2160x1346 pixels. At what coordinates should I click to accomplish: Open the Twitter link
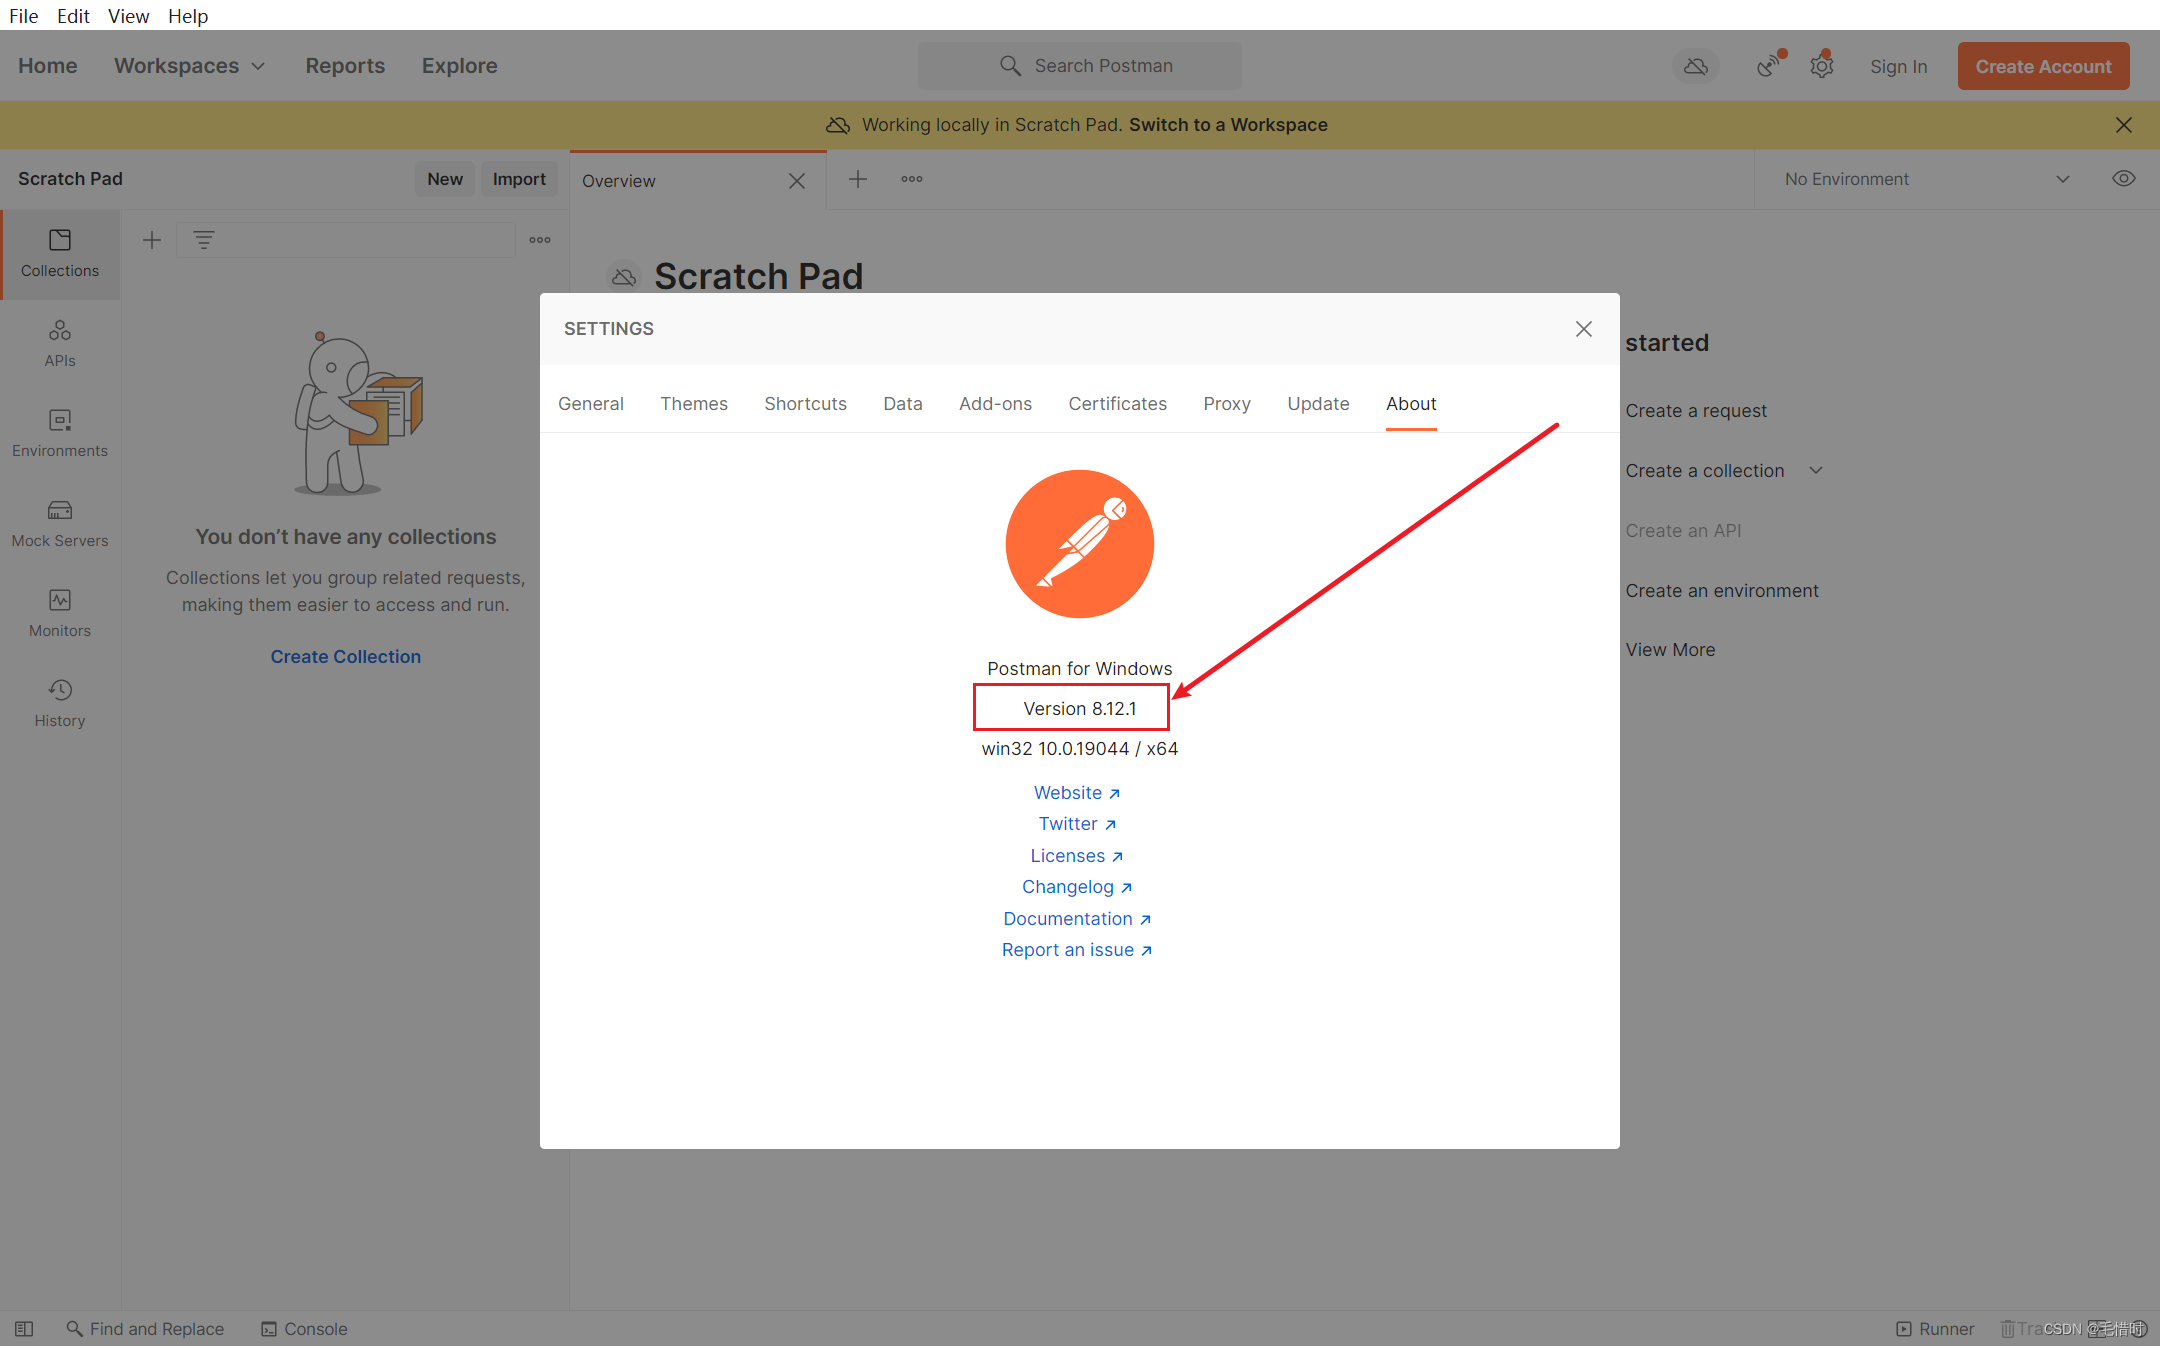tap(1077, 824)
